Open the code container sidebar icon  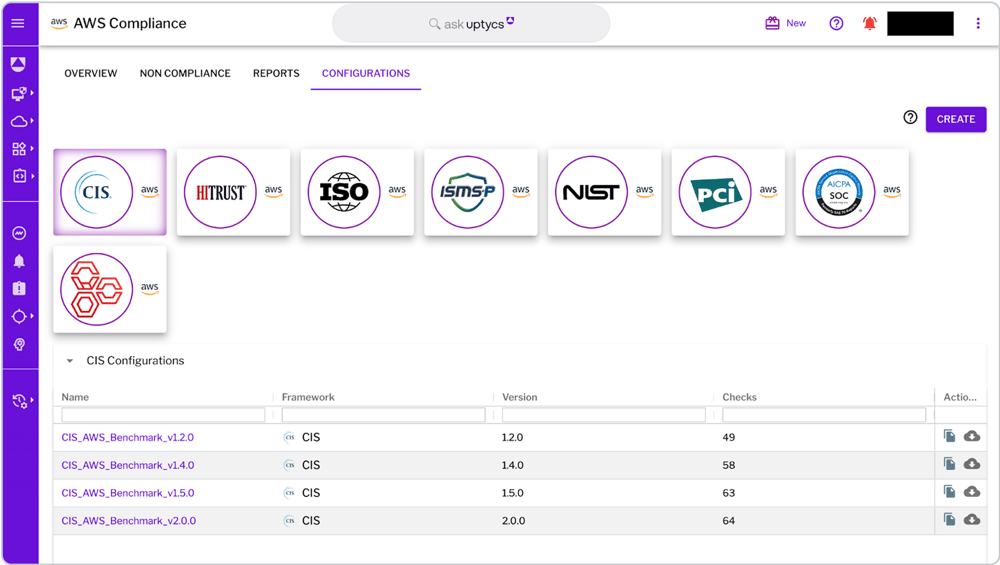click(x=20, y=176)
